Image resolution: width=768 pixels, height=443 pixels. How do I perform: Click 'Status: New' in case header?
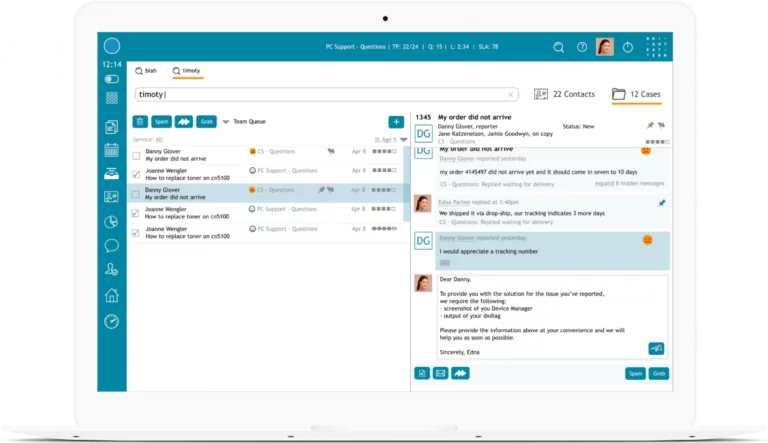pos(578,126)
